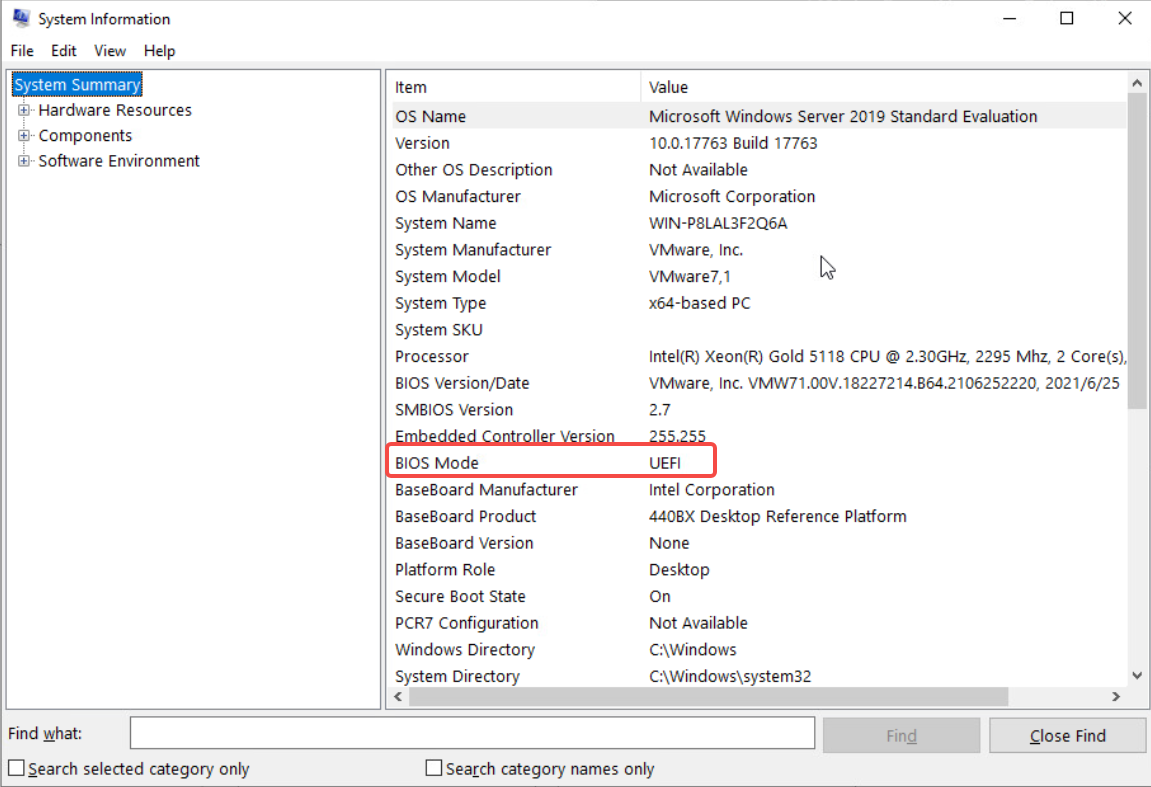The image size is (1151, 787).
Task: Maximize the System Information window
Action: click(1067, 19)
